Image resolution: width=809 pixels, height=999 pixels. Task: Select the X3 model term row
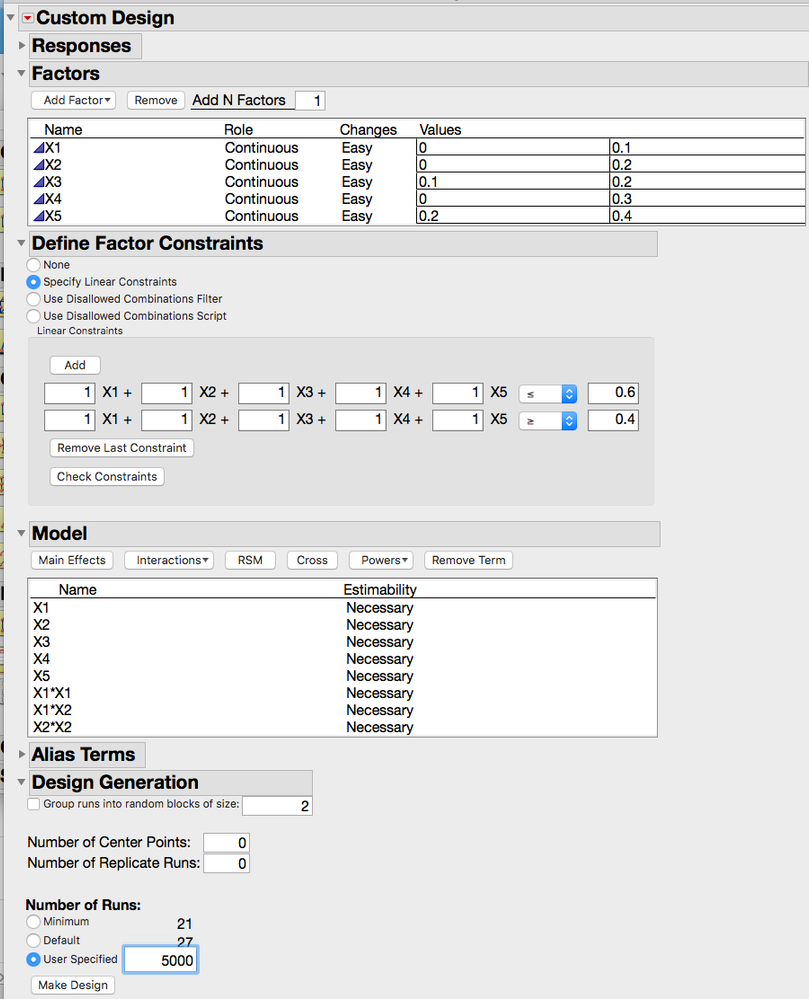[343, 642]
